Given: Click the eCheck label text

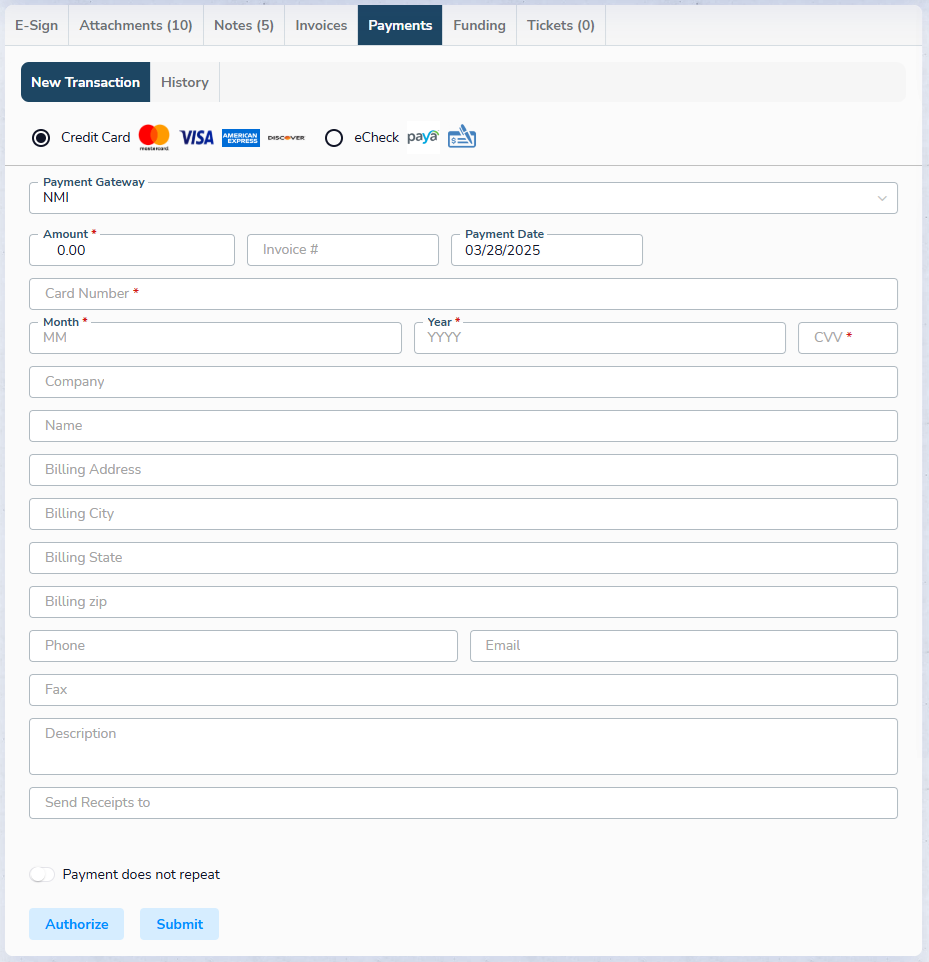Looking at the screenshot, I should pyautogui.click(x=376, y=137).
